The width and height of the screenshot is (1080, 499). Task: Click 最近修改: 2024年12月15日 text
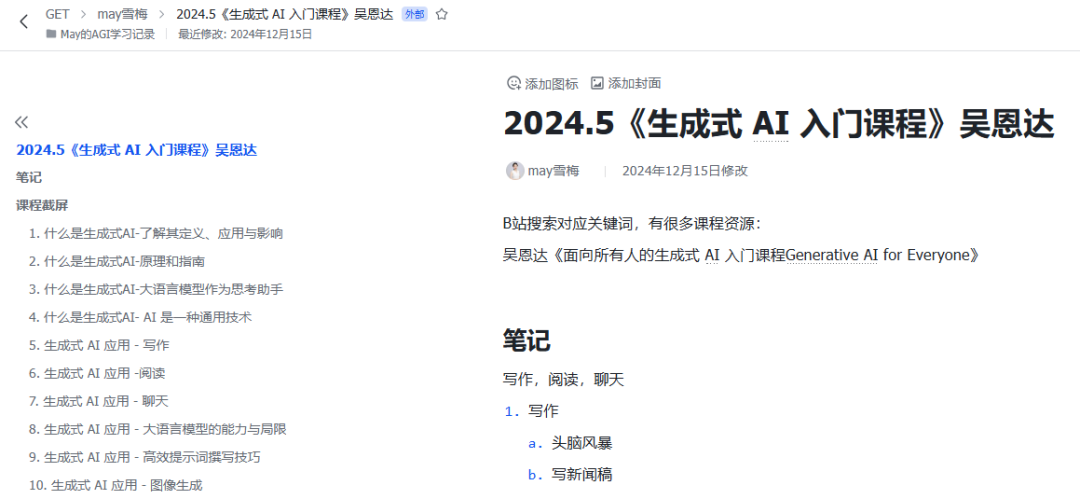(x=245, y=34)
